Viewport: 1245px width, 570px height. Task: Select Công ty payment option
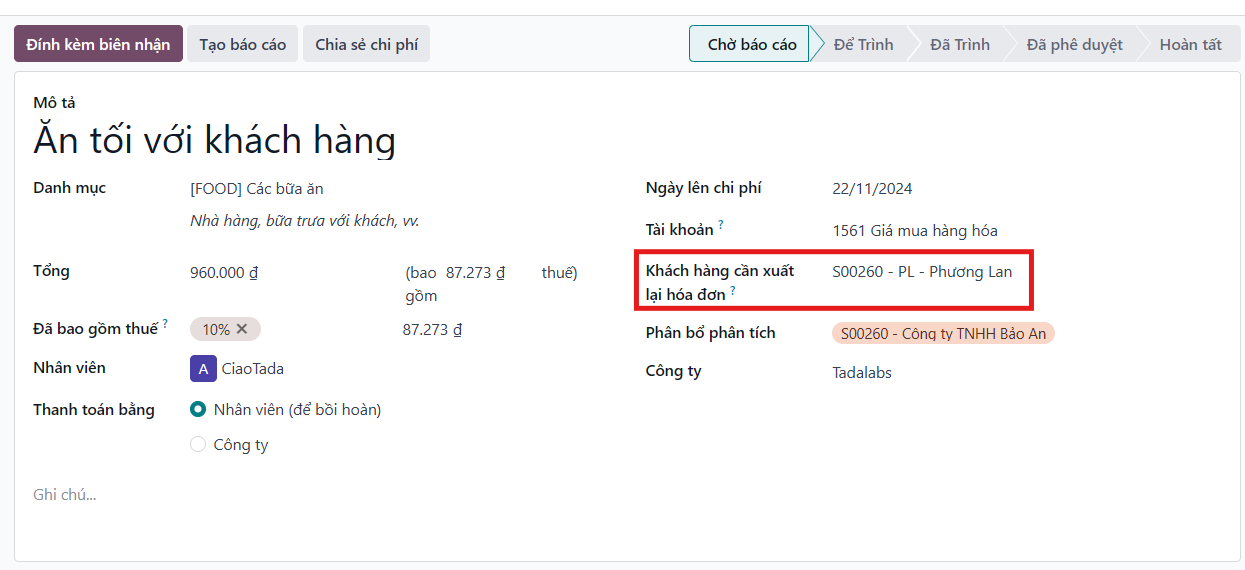click(x=198, y=445)
